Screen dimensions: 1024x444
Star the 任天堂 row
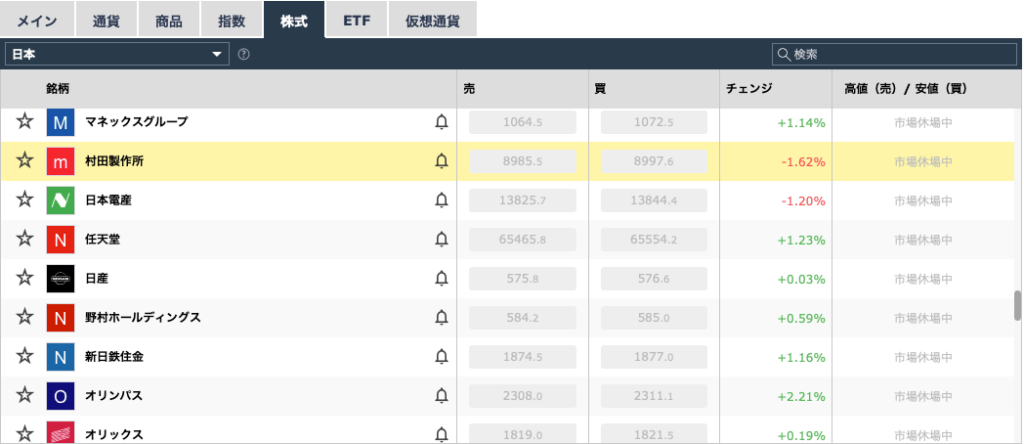coord(25,239)
